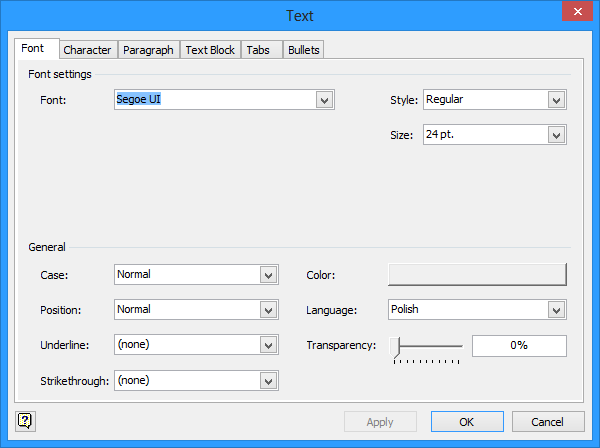This screenshot has width=600, height=448.
Task: Click the Transparency percentage field
Action: [x=519, y=345]
